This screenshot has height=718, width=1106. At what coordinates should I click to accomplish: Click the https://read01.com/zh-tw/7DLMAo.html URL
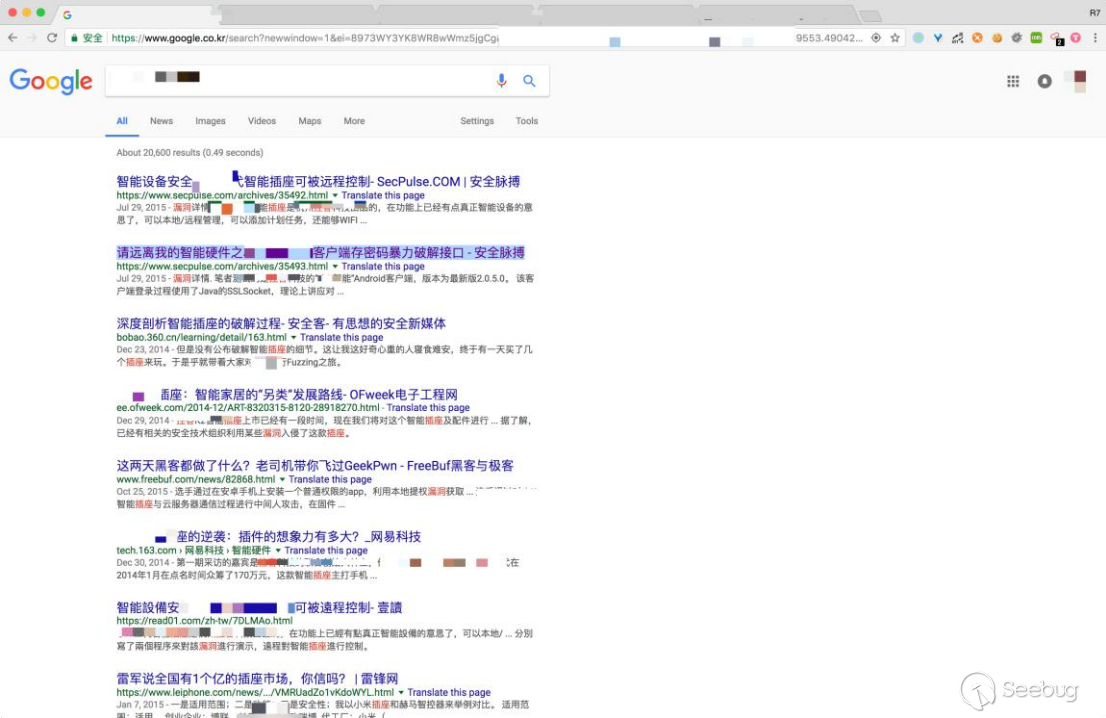click(205, 621)
